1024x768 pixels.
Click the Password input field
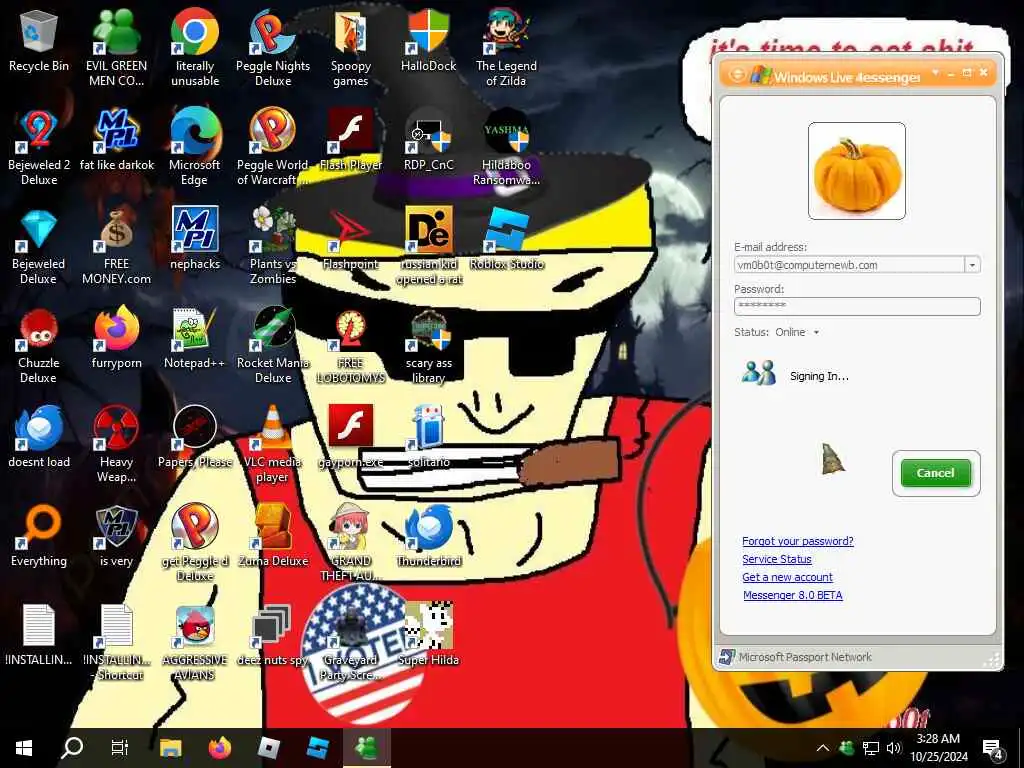click(857, 306)
